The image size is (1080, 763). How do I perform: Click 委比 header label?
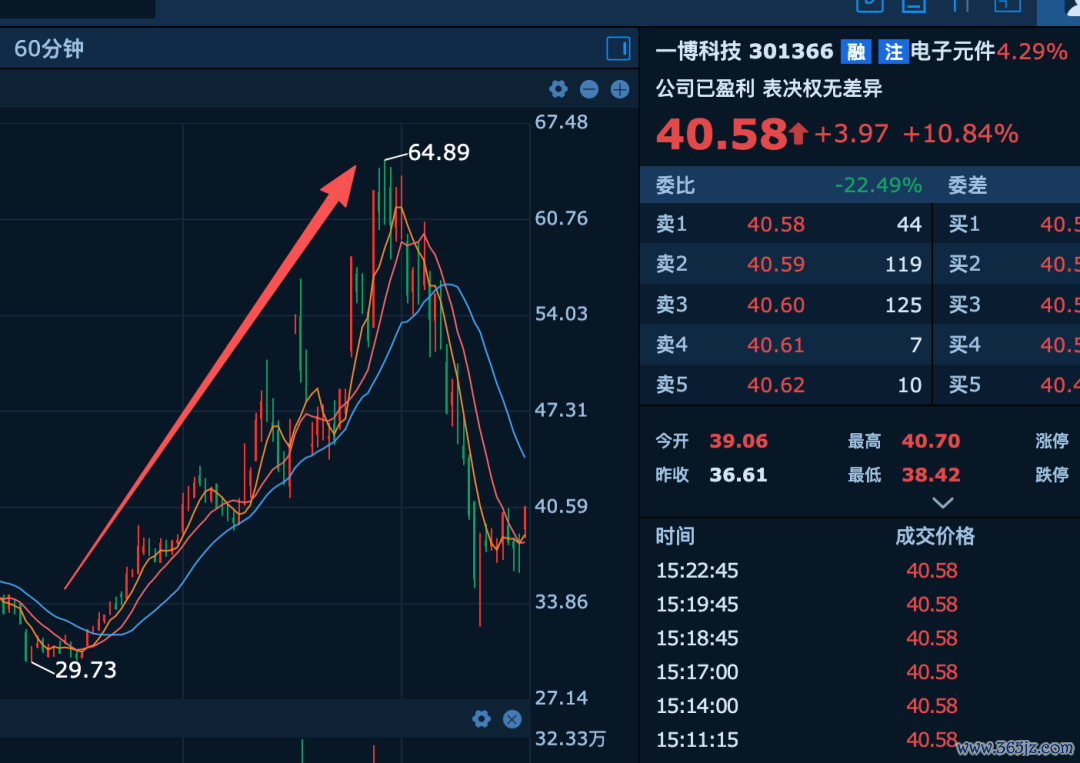(x=675, y=185)
